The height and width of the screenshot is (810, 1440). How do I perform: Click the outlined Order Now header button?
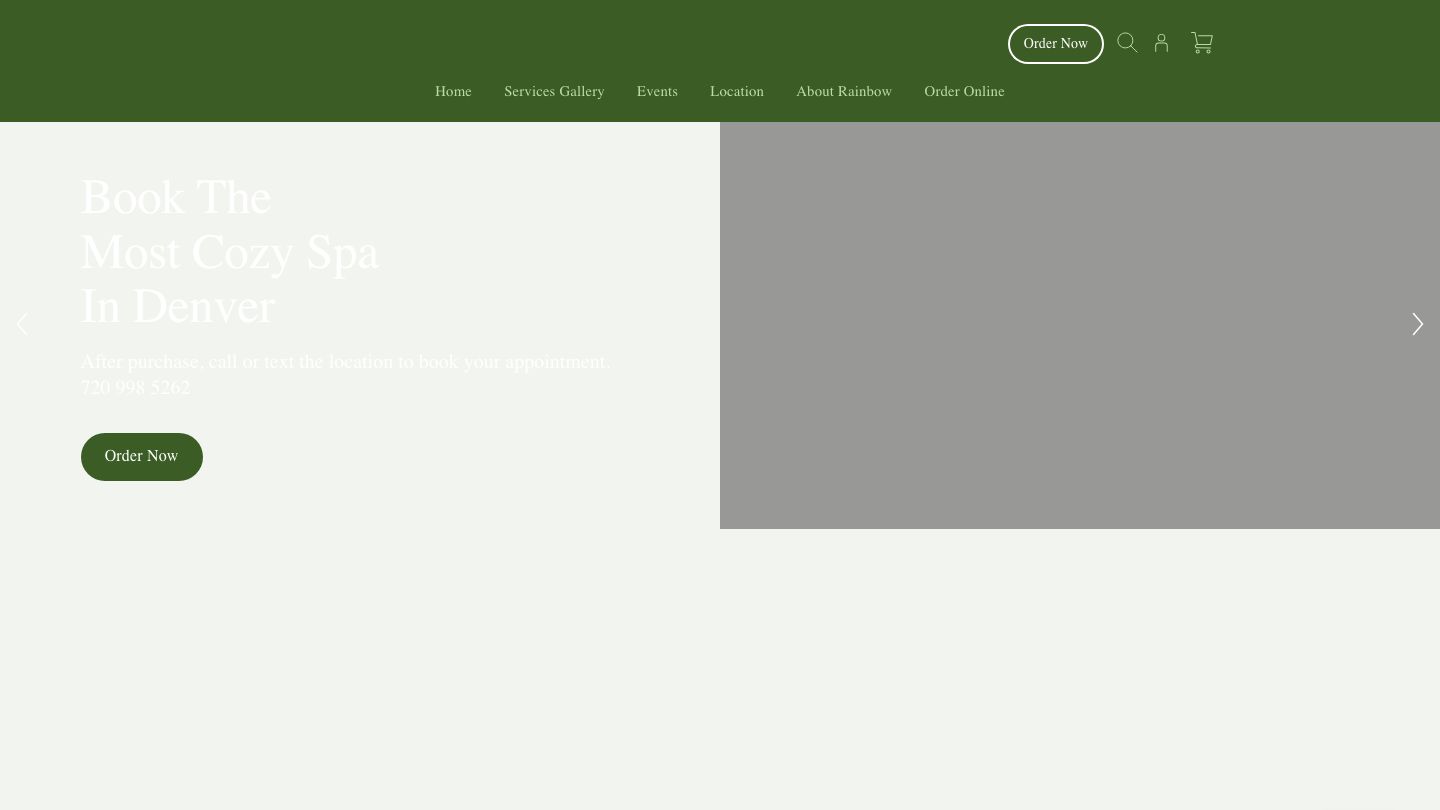tap(1055, 44)
